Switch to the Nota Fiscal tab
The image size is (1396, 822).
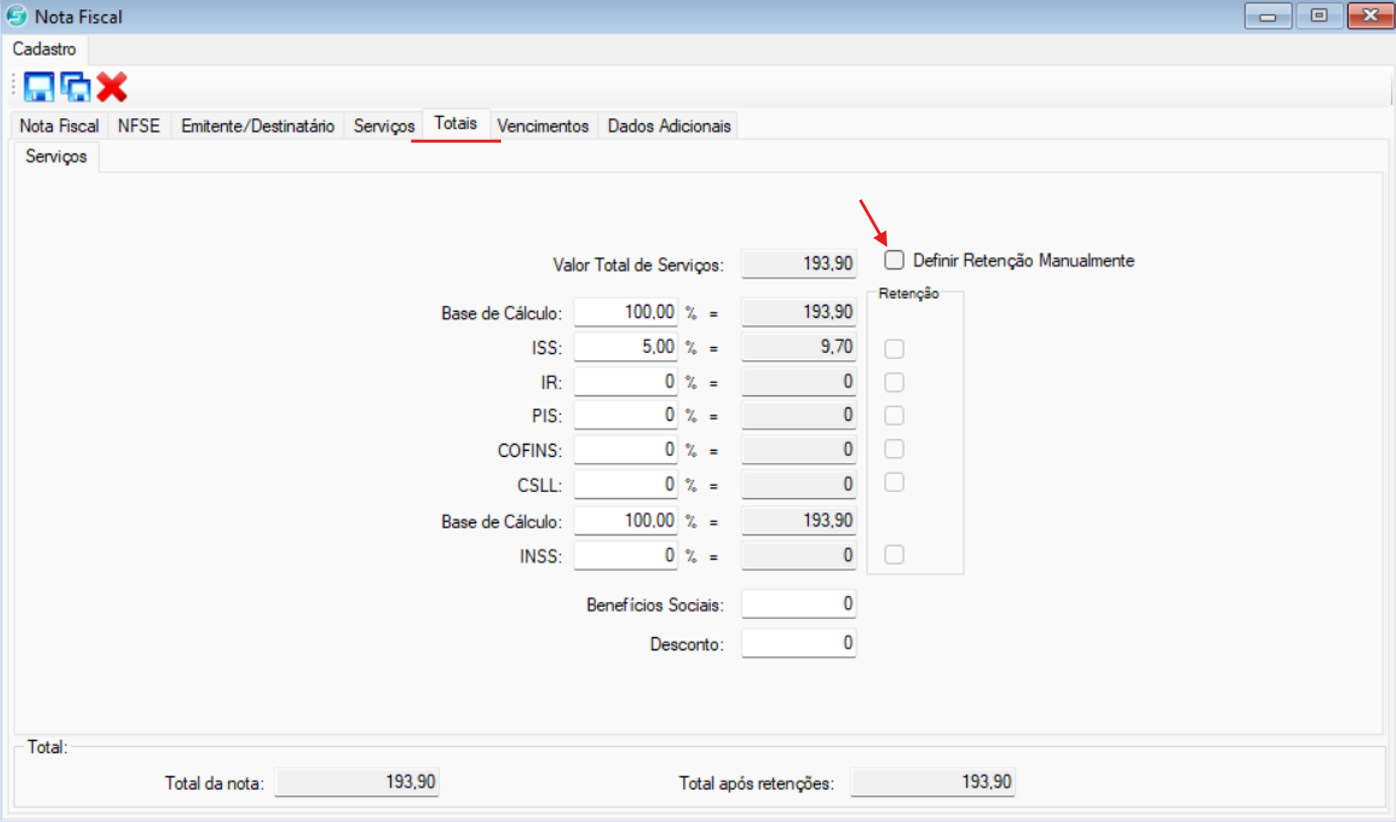(x=59, y=126)
